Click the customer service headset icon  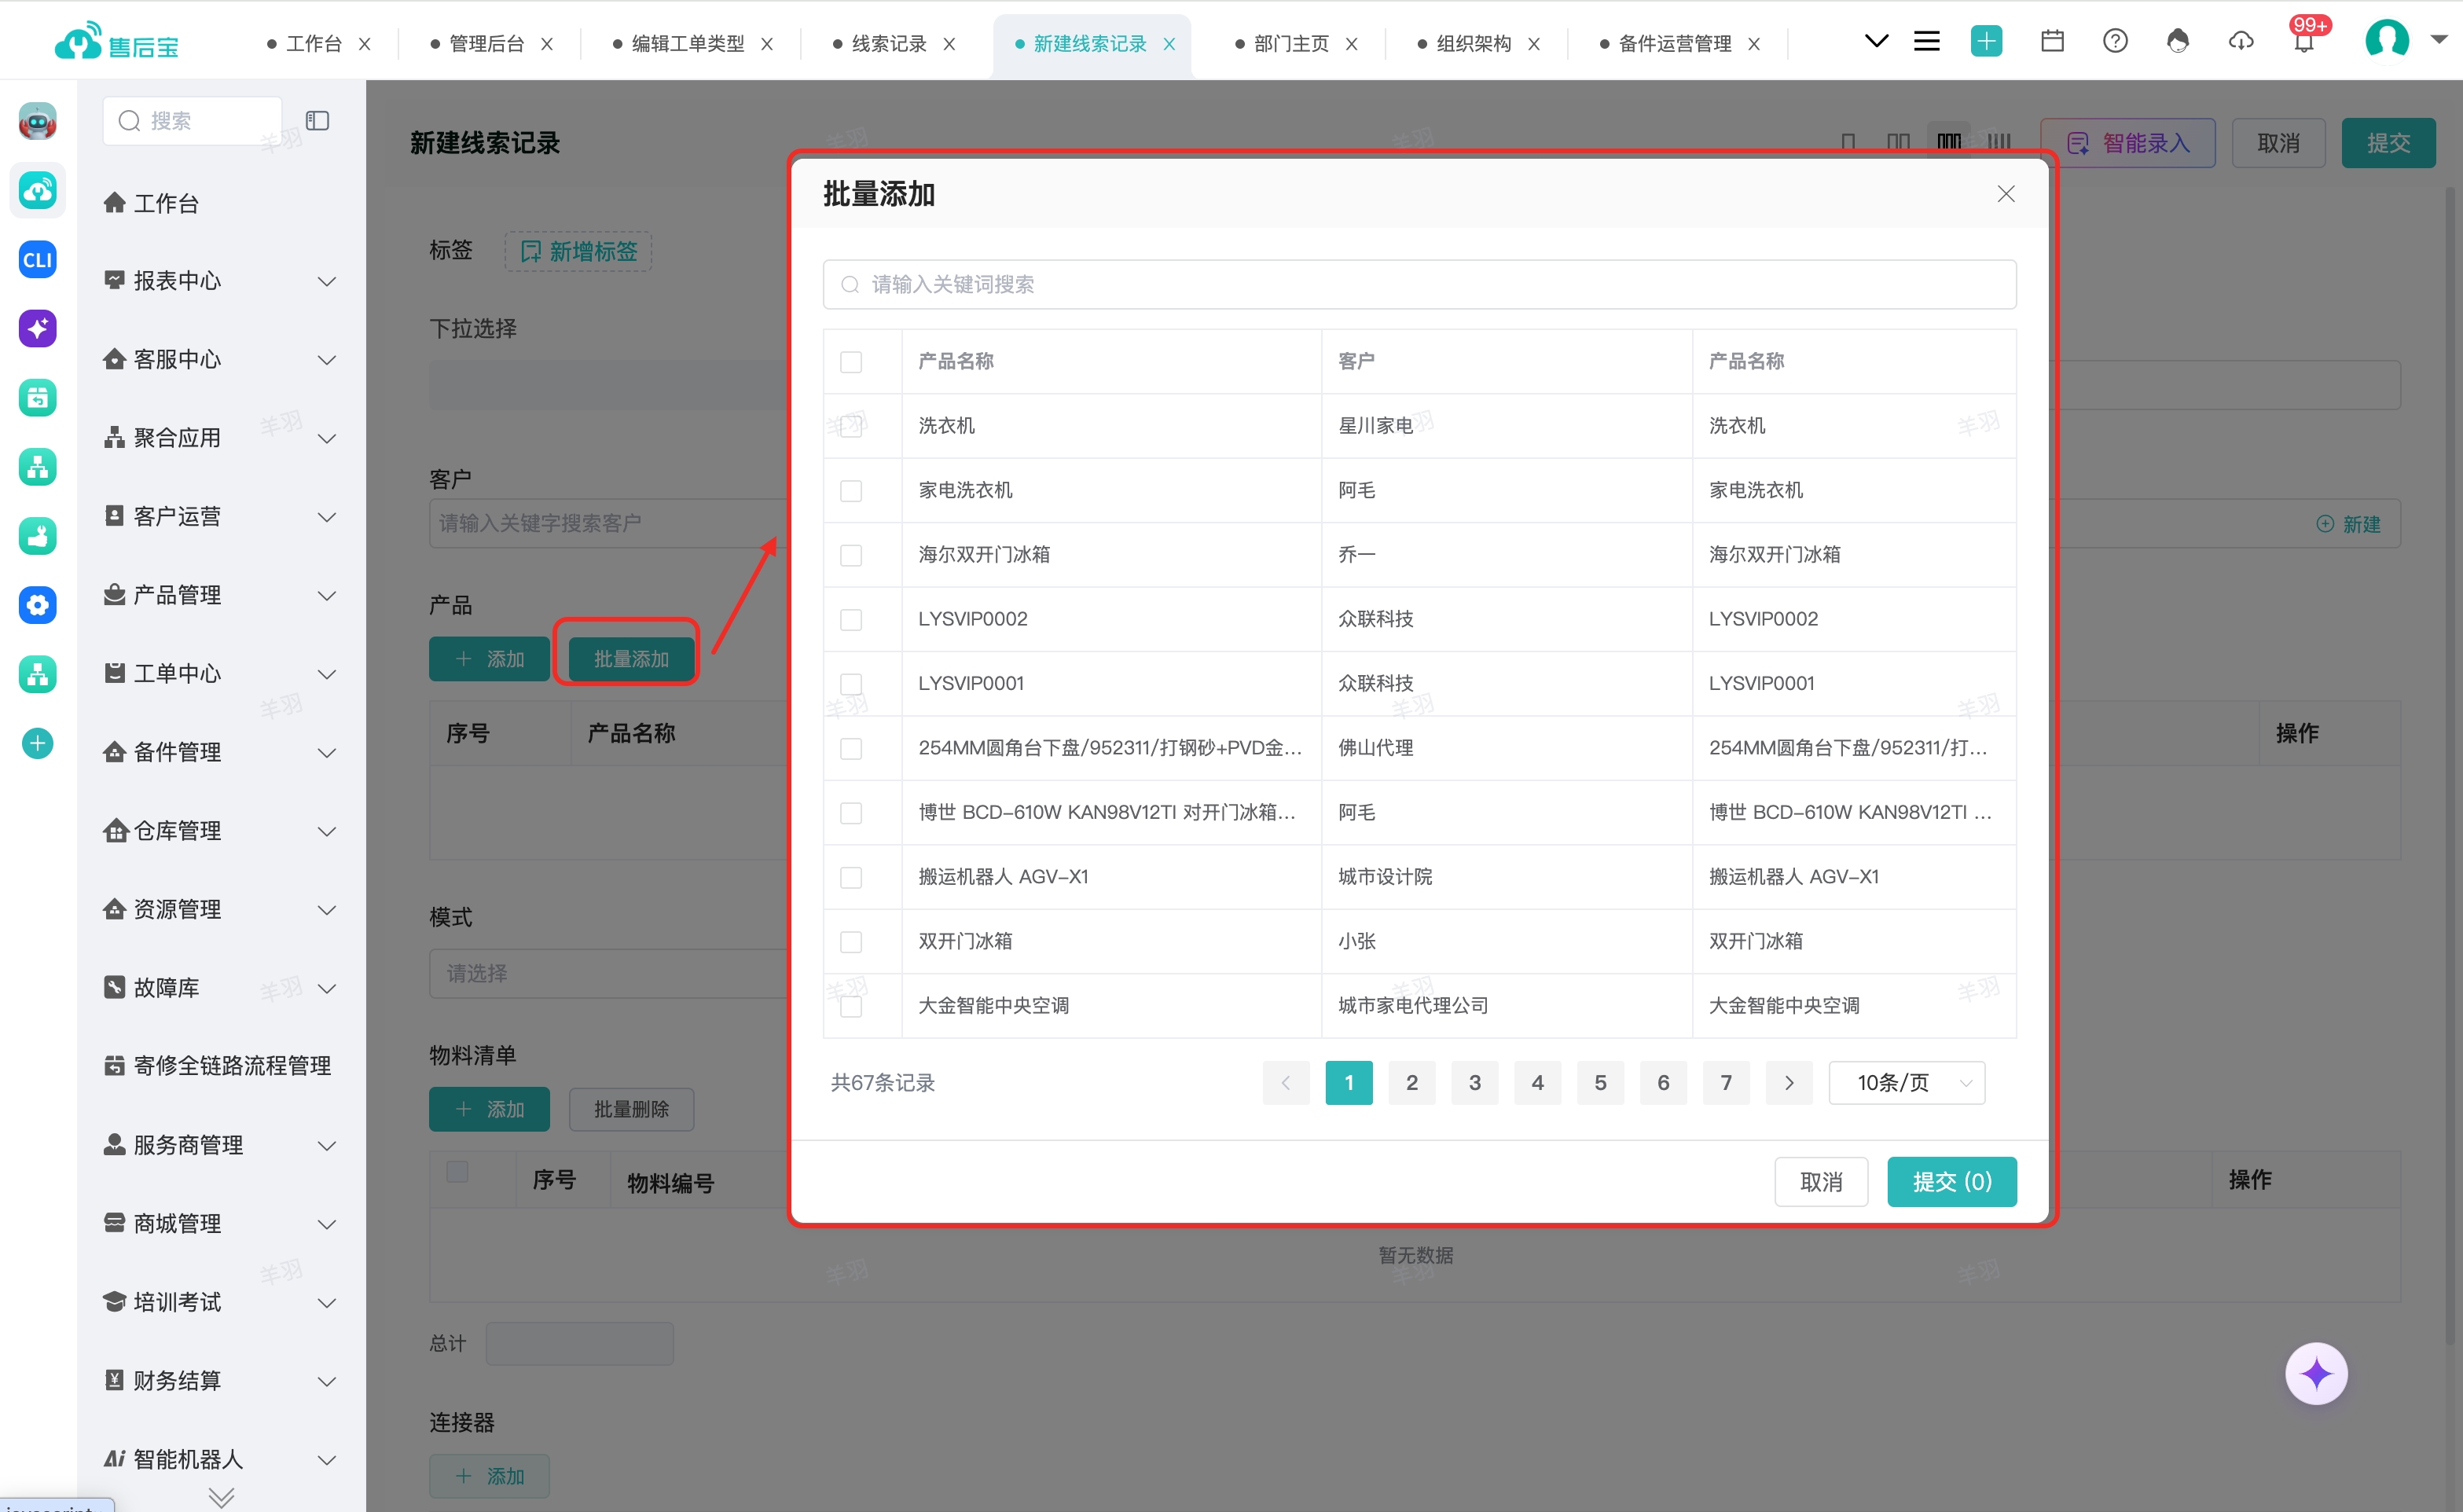tap(2178, 42)
